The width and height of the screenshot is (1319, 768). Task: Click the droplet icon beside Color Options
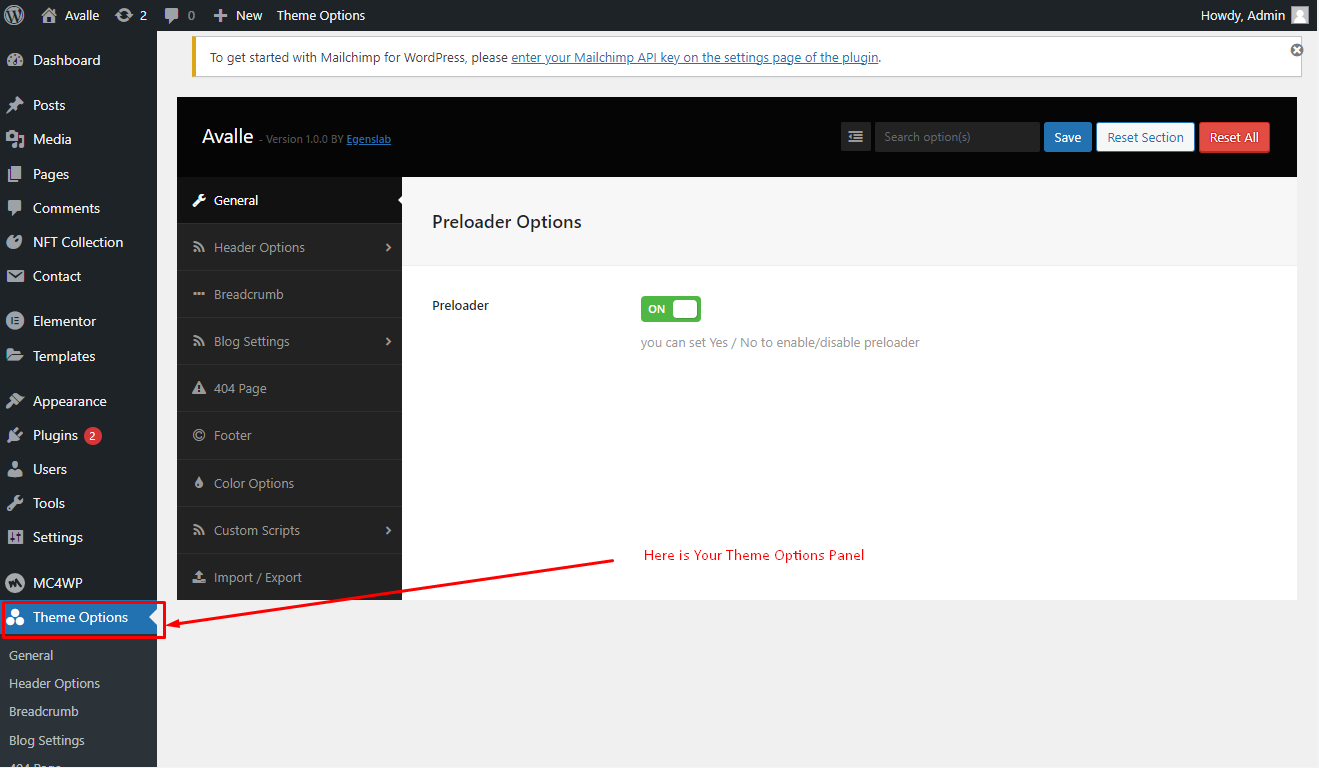[x=199, y=483]
